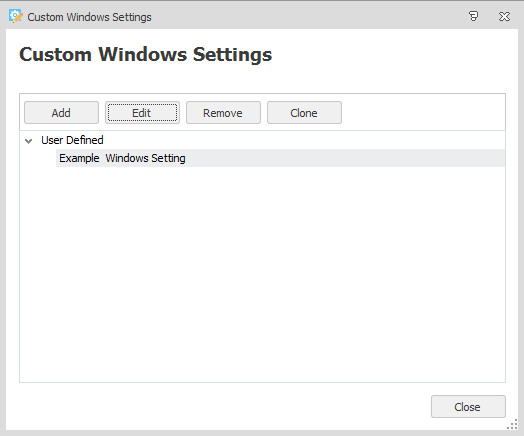Screen dimensions: 524x436
Task: Click empty area of the settings list
Action: (262, 274)
